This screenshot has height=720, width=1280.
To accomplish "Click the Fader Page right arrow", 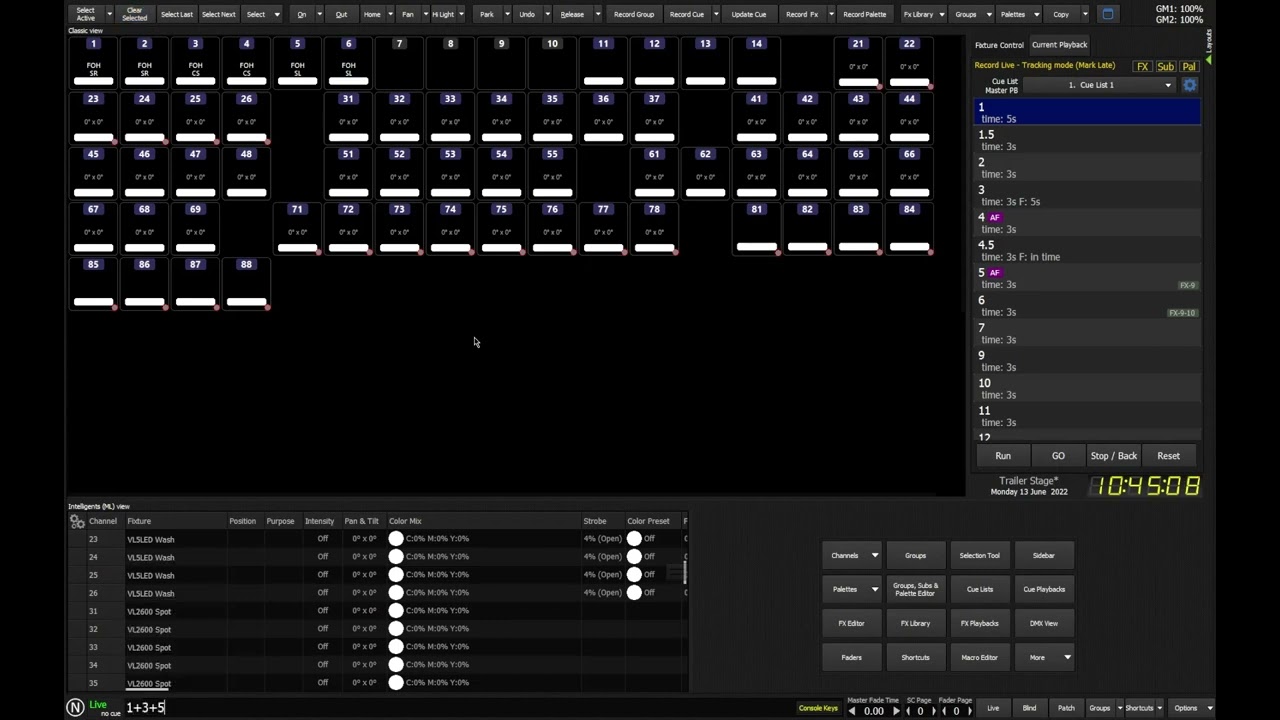I will tap(968, 711).
